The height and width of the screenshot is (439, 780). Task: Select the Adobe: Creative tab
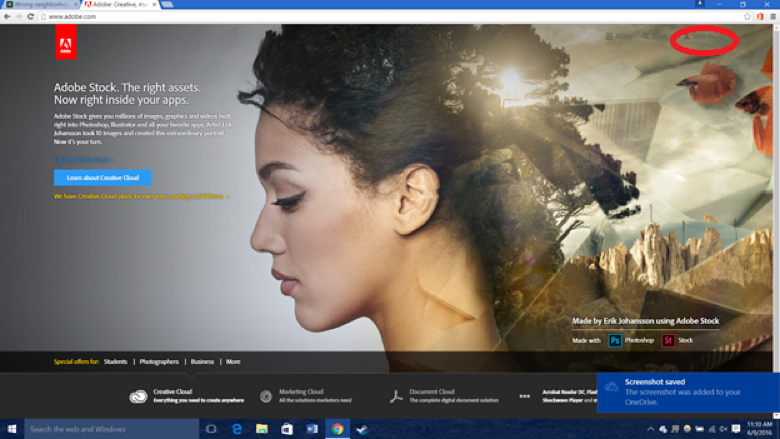(x=119, y=4)
